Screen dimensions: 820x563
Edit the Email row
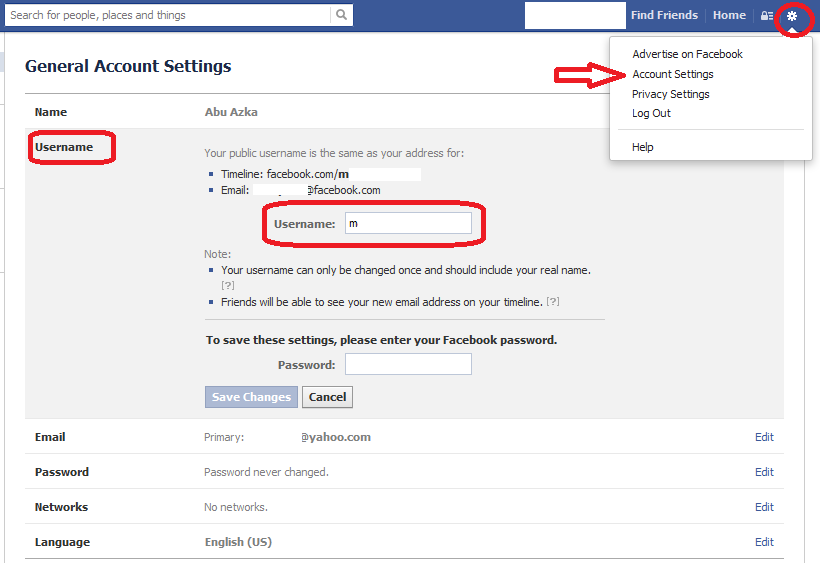764,437
